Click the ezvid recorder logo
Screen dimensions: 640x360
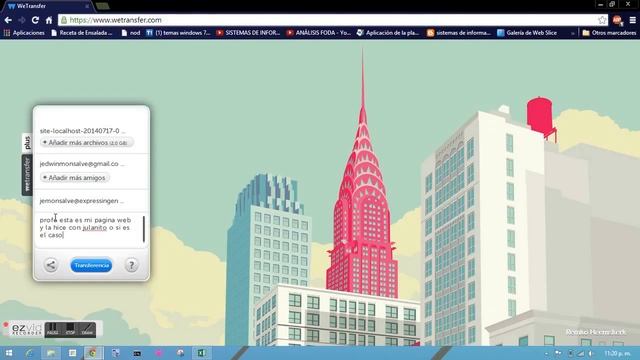26,329
